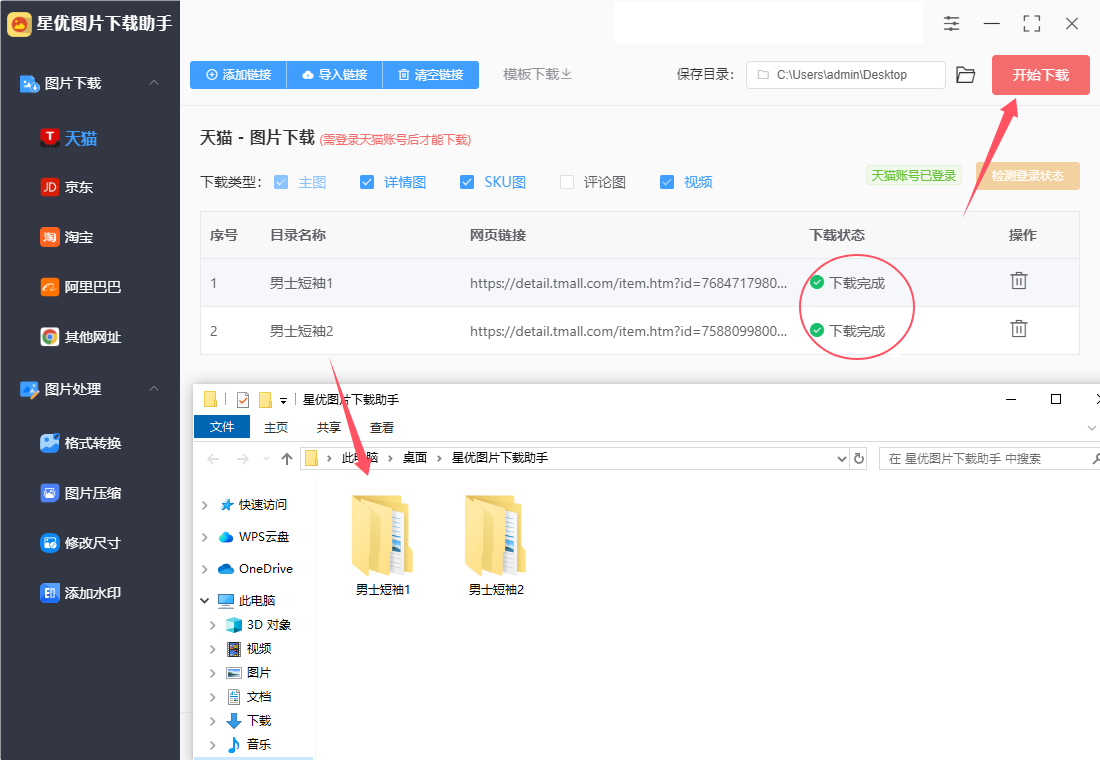This screenshot has width=1100, height=760.
Task: Open the 其他网址 download section
Action: [x=81, y=337]
